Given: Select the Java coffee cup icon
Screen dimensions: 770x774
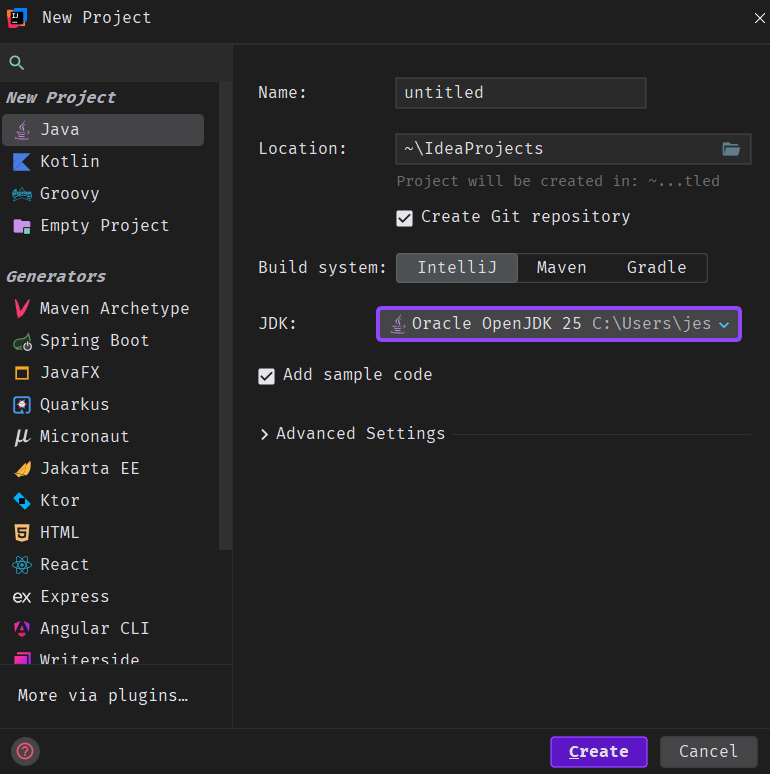Looking at the screenshot, I should (22, 130).
